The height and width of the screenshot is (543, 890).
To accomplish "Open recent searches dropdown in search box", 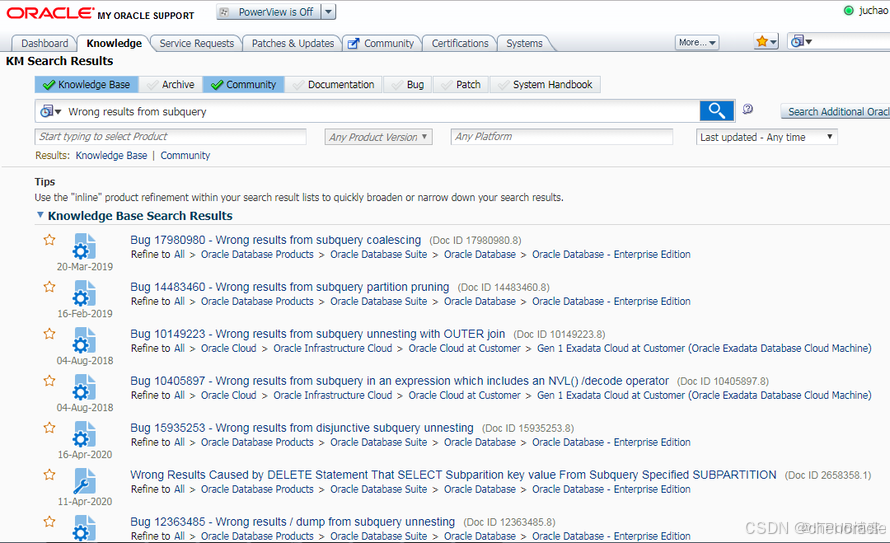I will [x=51, y=111].
